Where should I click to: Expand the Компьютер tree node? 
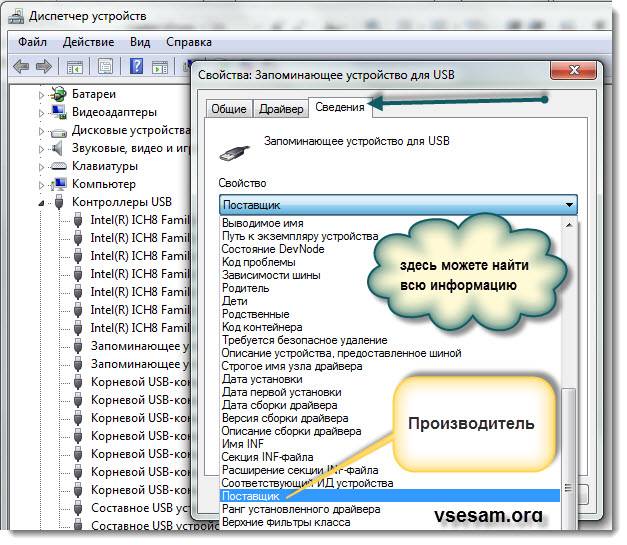pos(41,185)
